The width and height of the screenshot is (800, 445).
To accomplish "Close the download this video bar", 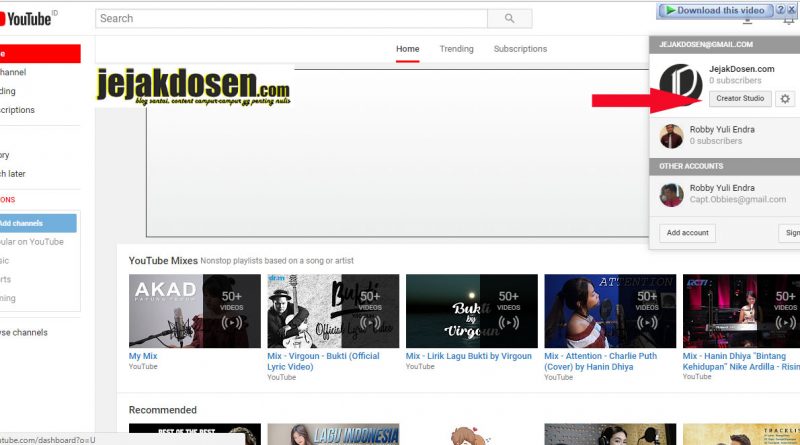I will pyautogui.click(x=791, y=10).
